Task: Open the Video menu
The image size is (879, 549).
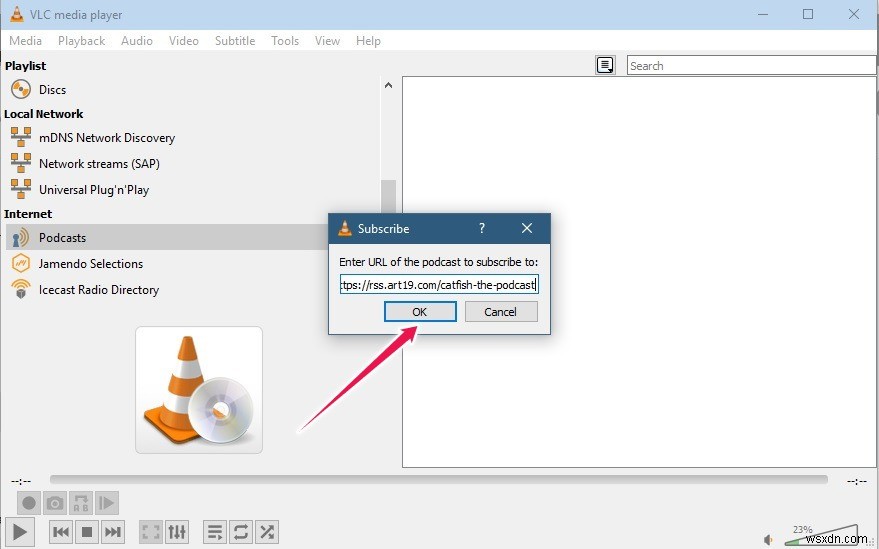Action: (184, 41)
